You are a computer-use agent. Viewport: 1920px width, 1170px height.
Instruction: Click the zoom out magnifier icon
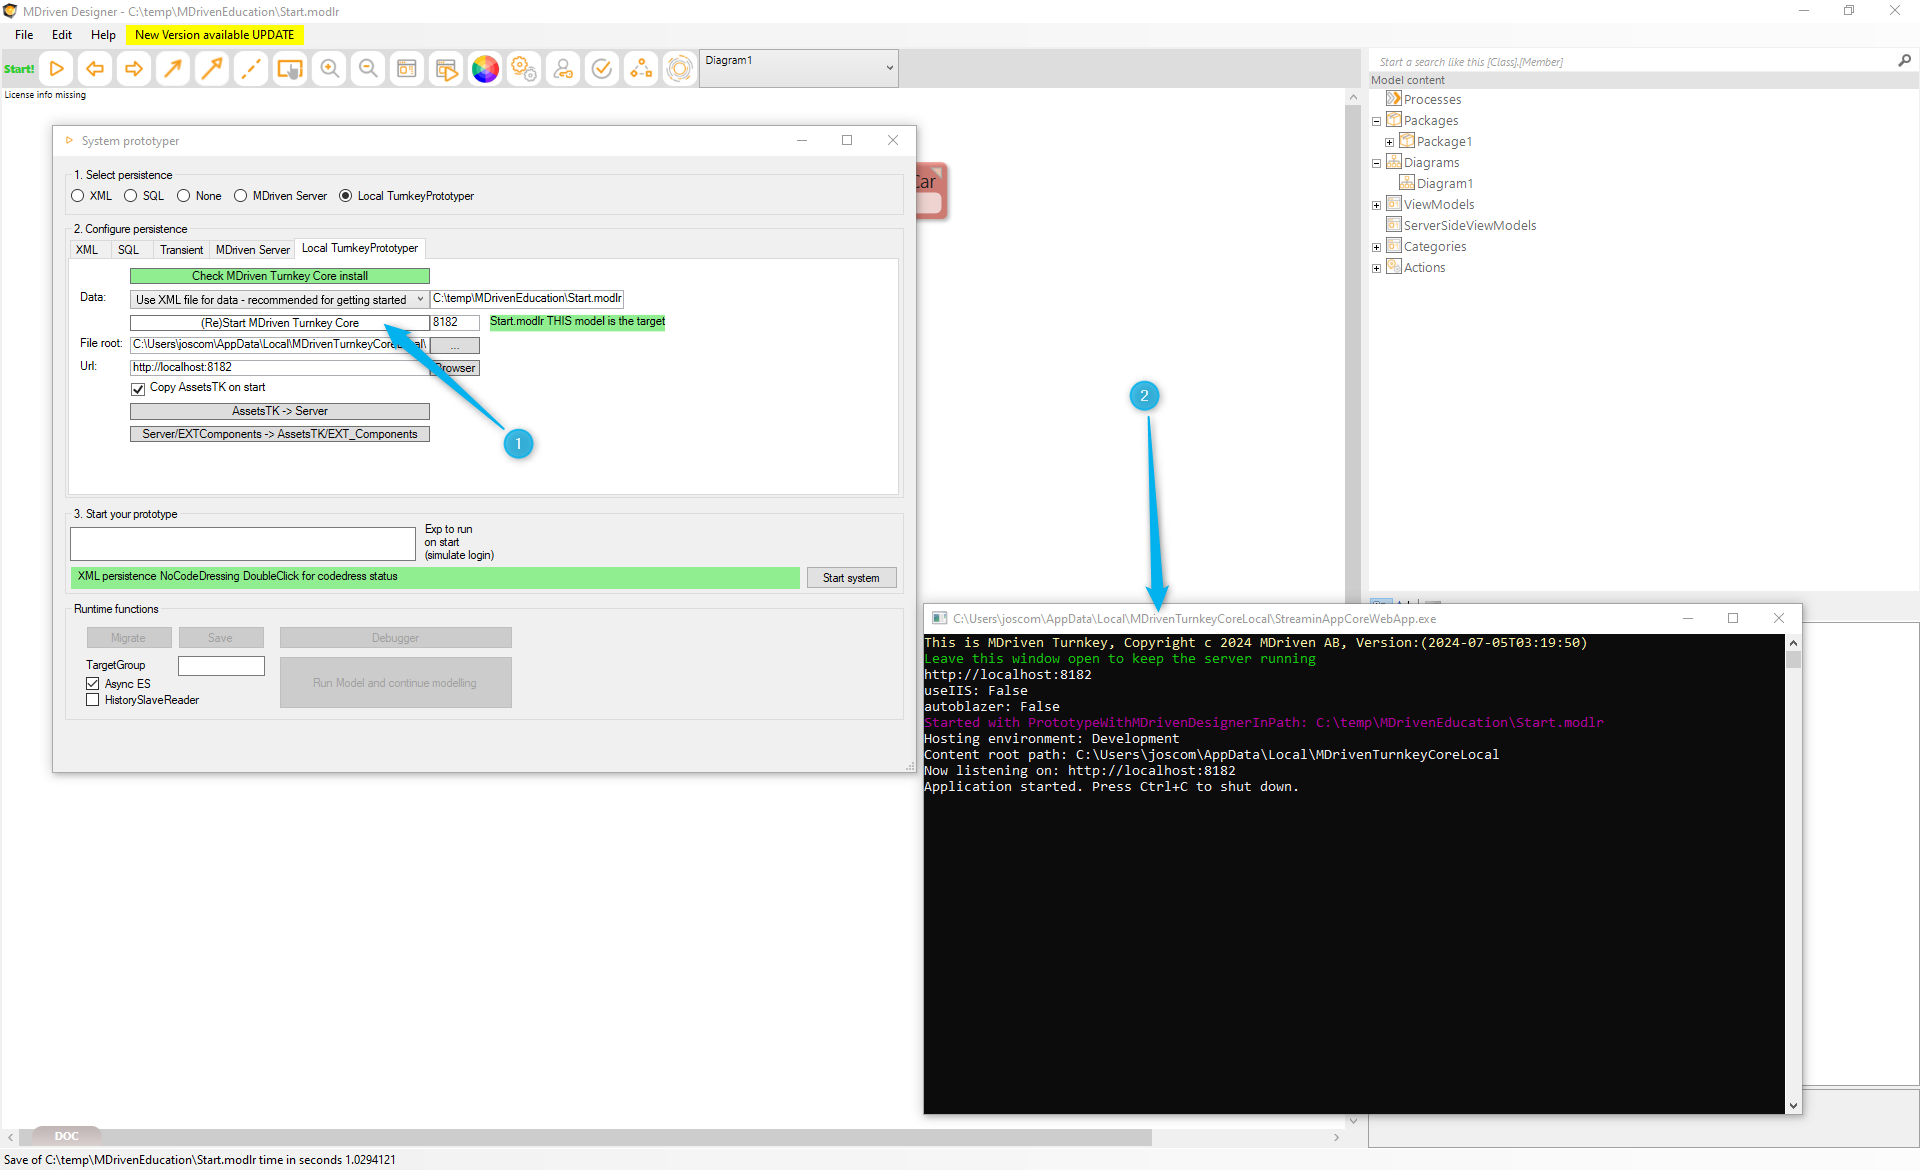(368, 69)
